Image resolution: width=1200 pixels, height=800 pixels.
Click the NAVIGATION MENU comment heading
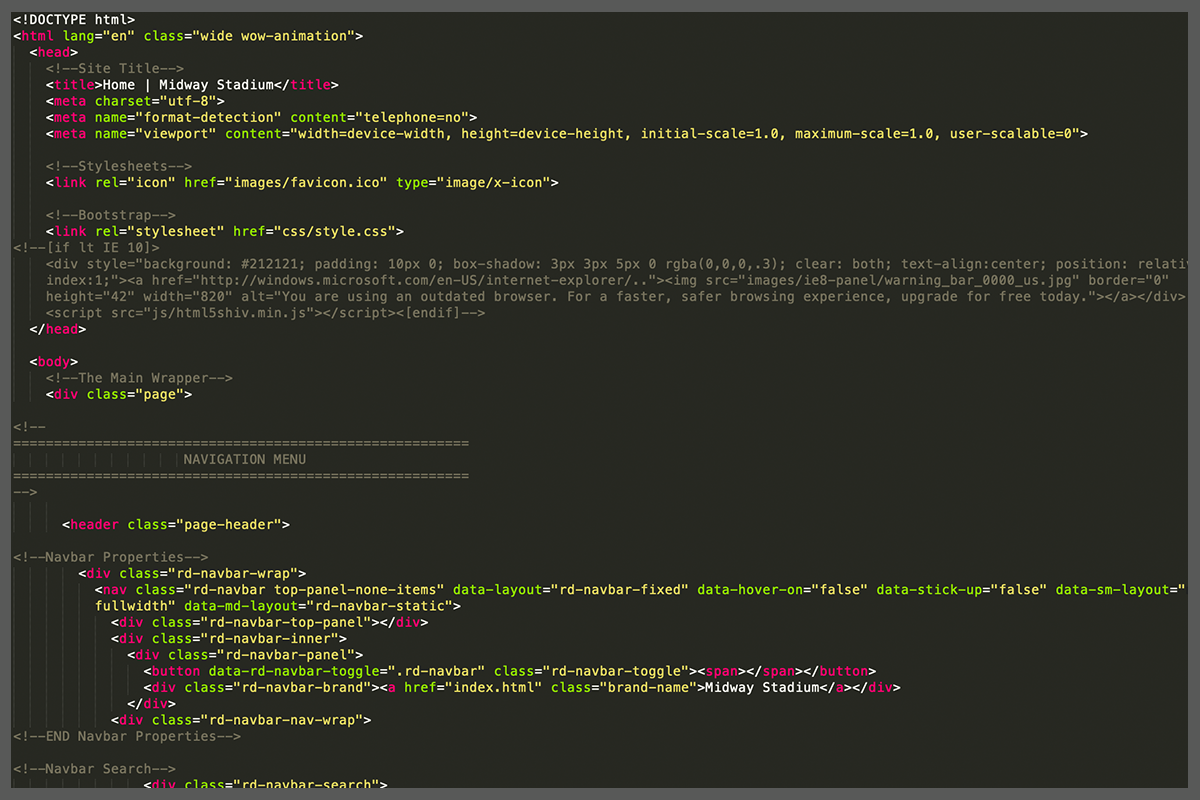tap(246, 460)
